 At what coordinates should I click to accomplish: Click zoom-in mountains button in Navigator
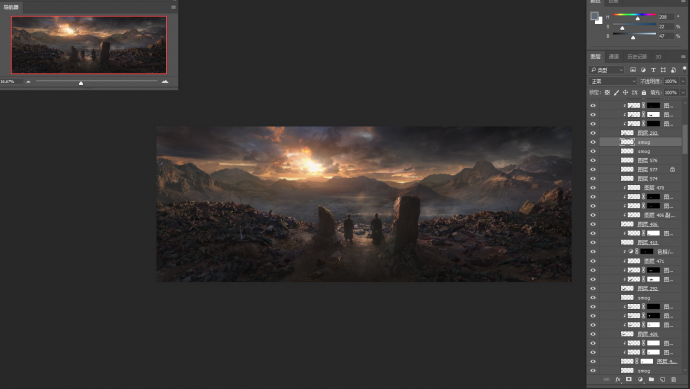click(165, 81)
